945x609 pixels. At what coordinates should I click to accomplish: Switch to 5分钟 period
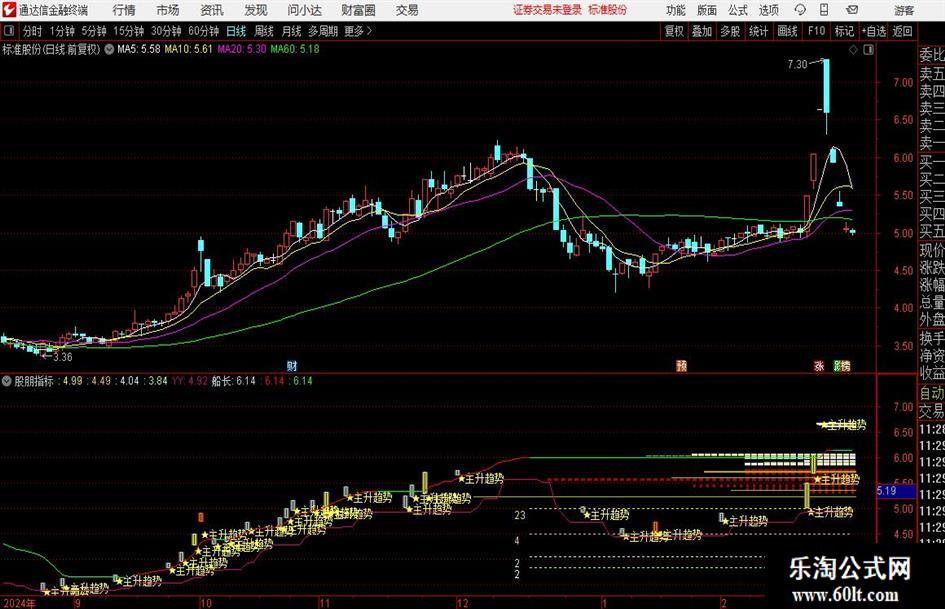click(93, 31)
